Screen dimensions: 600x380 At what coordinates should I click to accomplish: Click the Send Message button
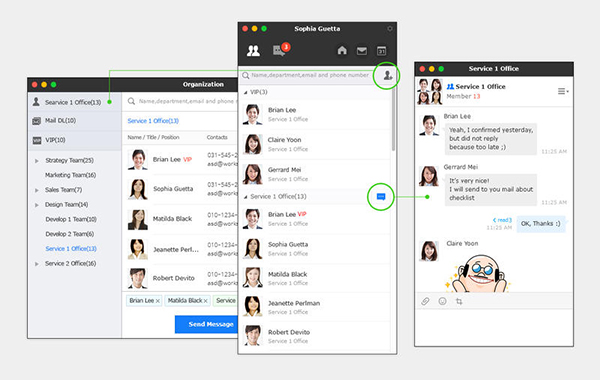207,324
